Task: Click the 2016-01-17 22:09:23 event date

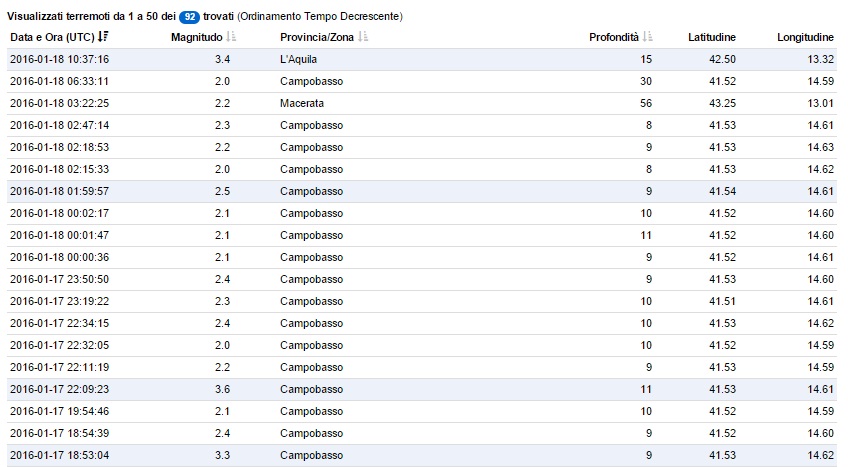Action: (x=60, y=389)
